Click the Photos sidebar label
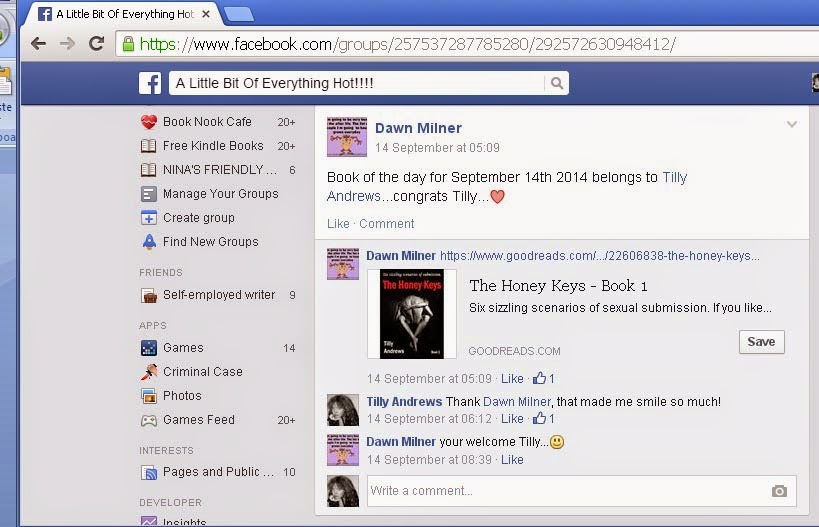 tap(182, 396)
